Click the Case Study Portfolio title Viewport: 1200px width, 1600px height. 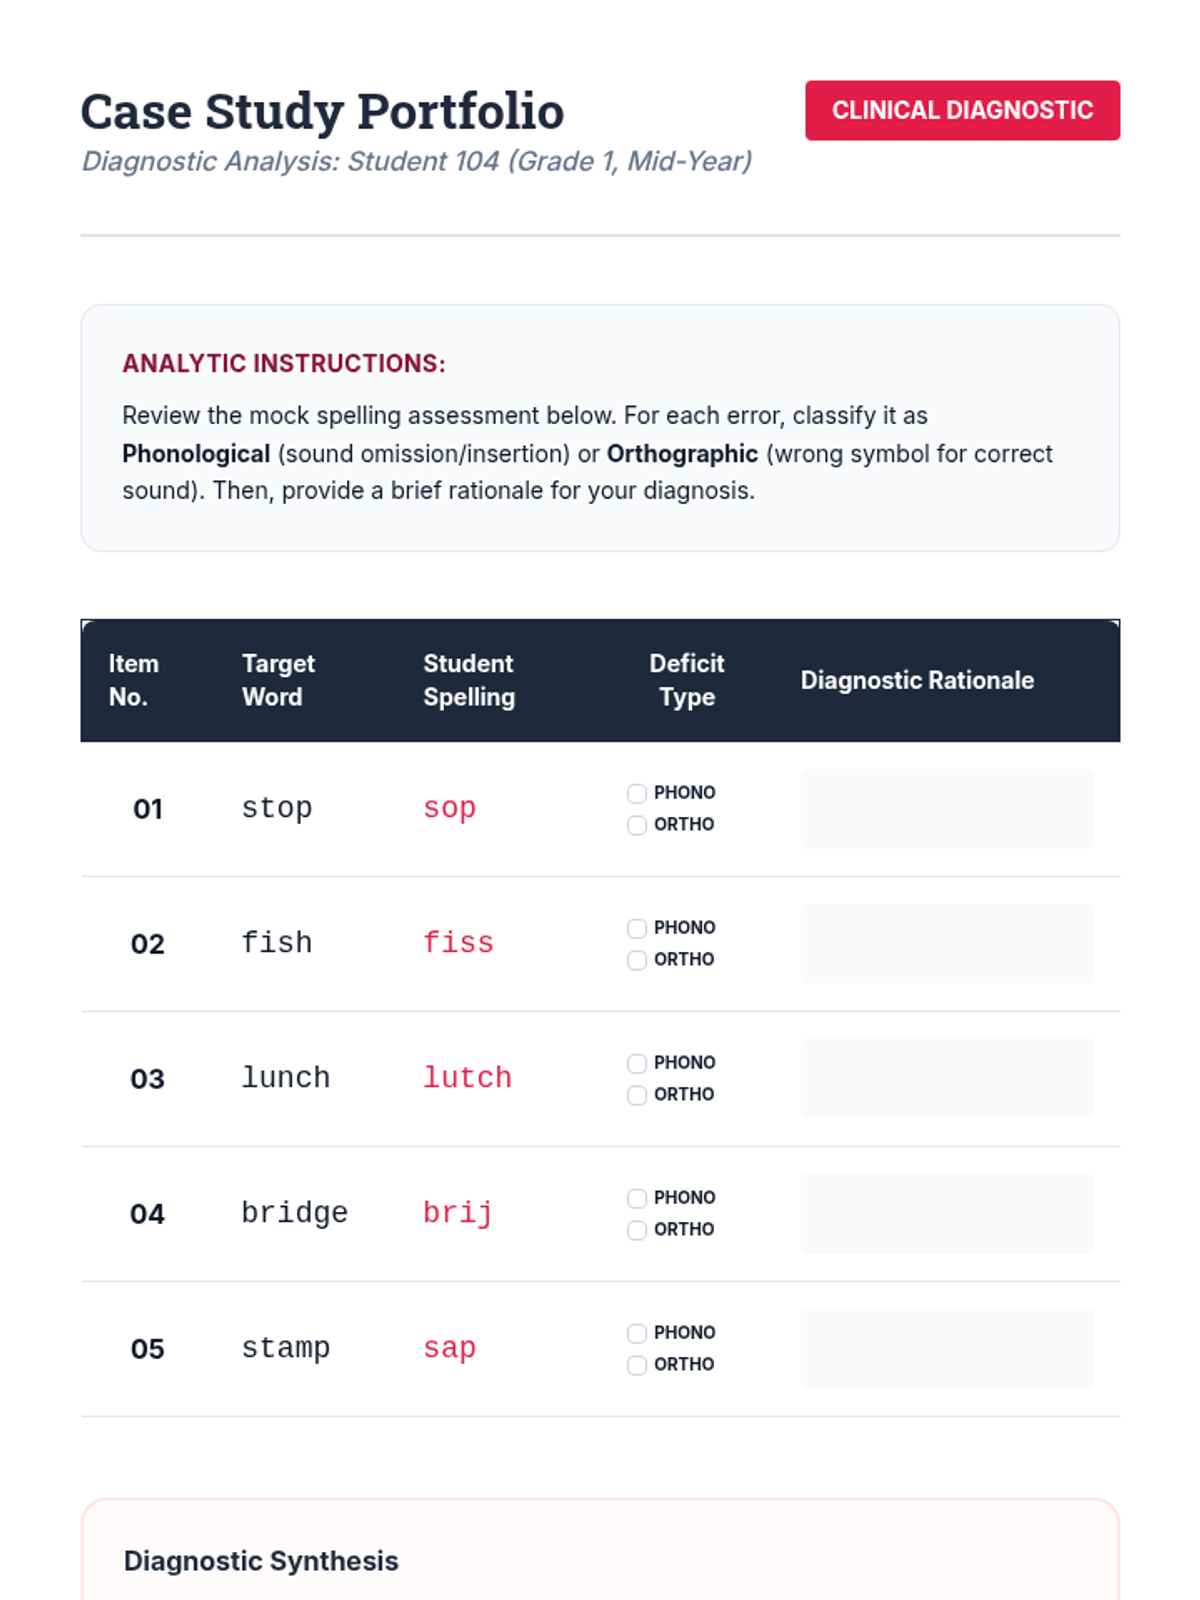point(322,111)
